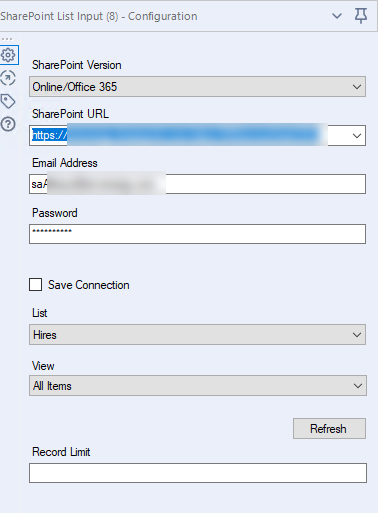Open the View dropdown showing All Items

point(198,386)
